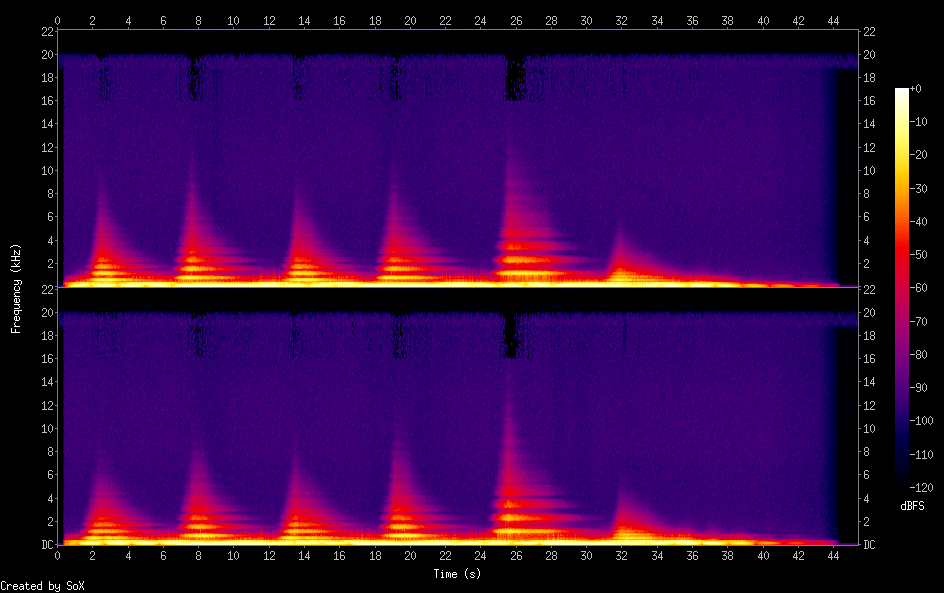Click the "Frequency (kHz)" vertical axis label
The width and height of the screenshot is (944, 593).
[x=15, y=287]
